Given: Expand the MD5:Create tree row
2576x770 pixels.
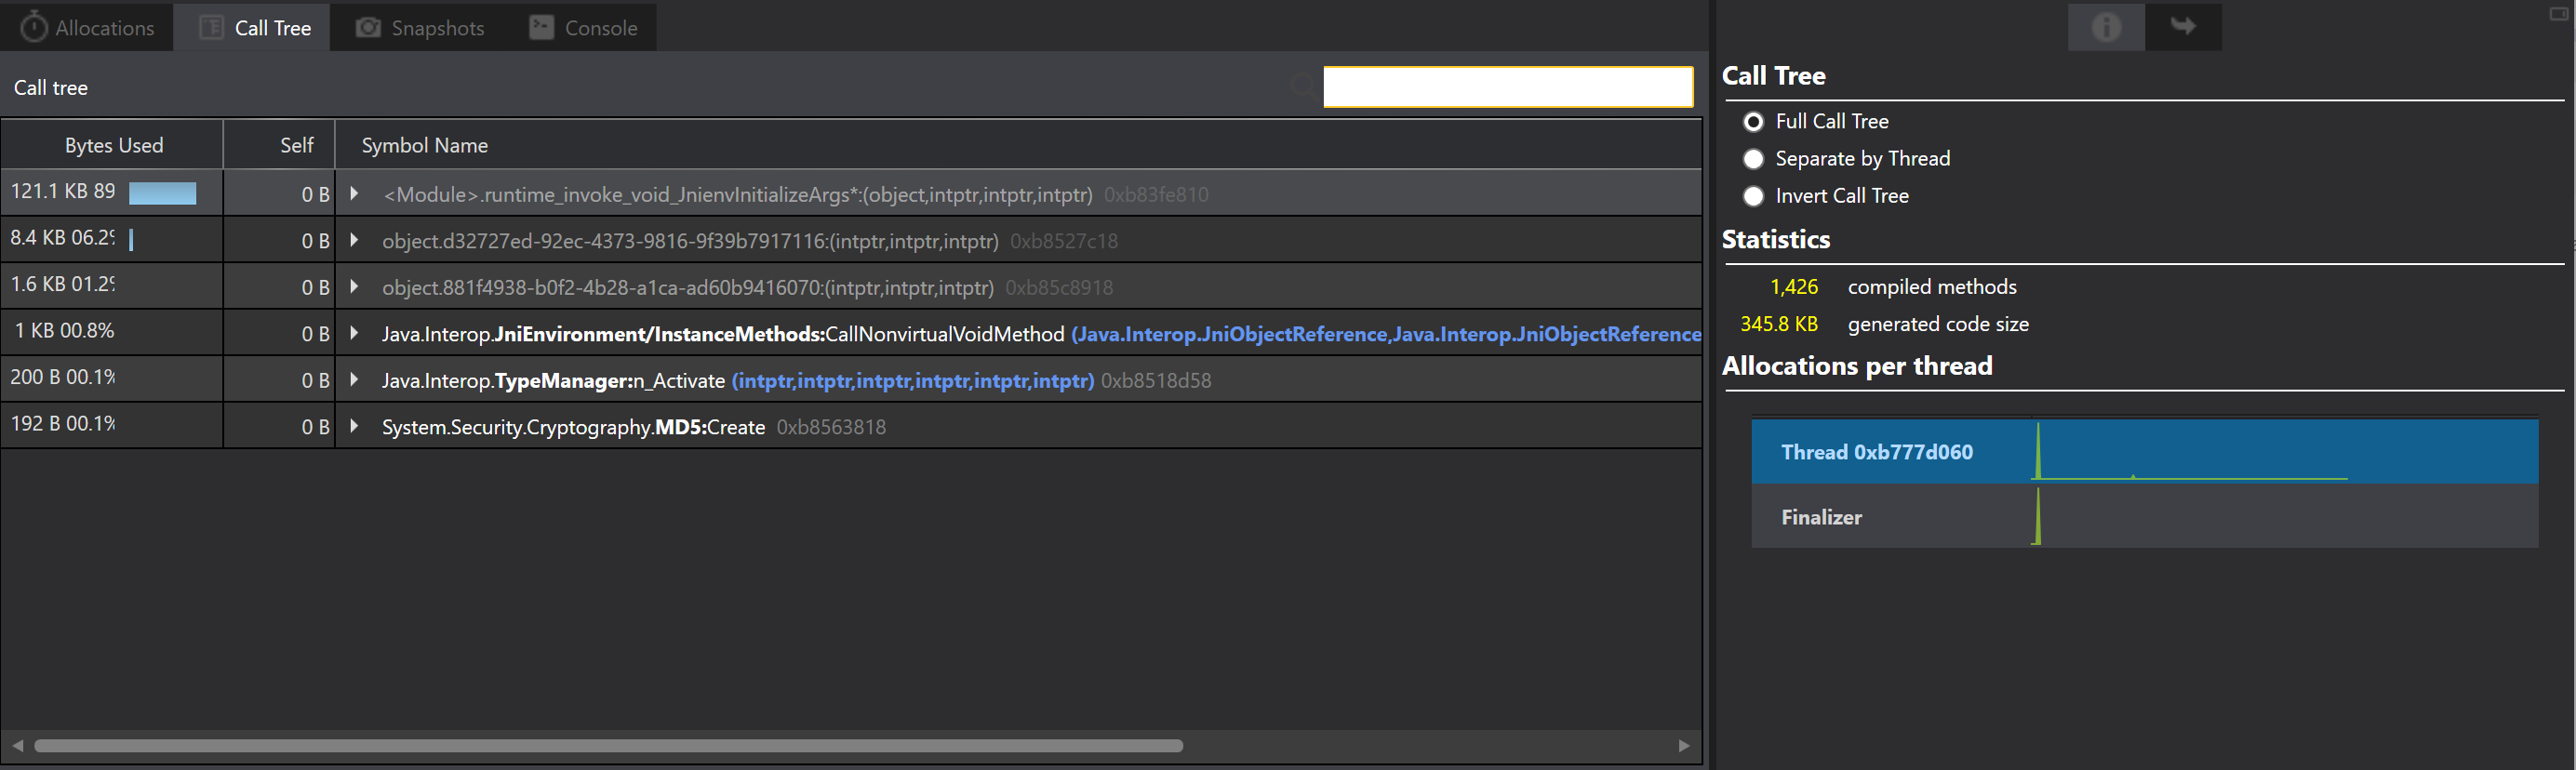Looking at the screenshot, I should pos(354,426).
